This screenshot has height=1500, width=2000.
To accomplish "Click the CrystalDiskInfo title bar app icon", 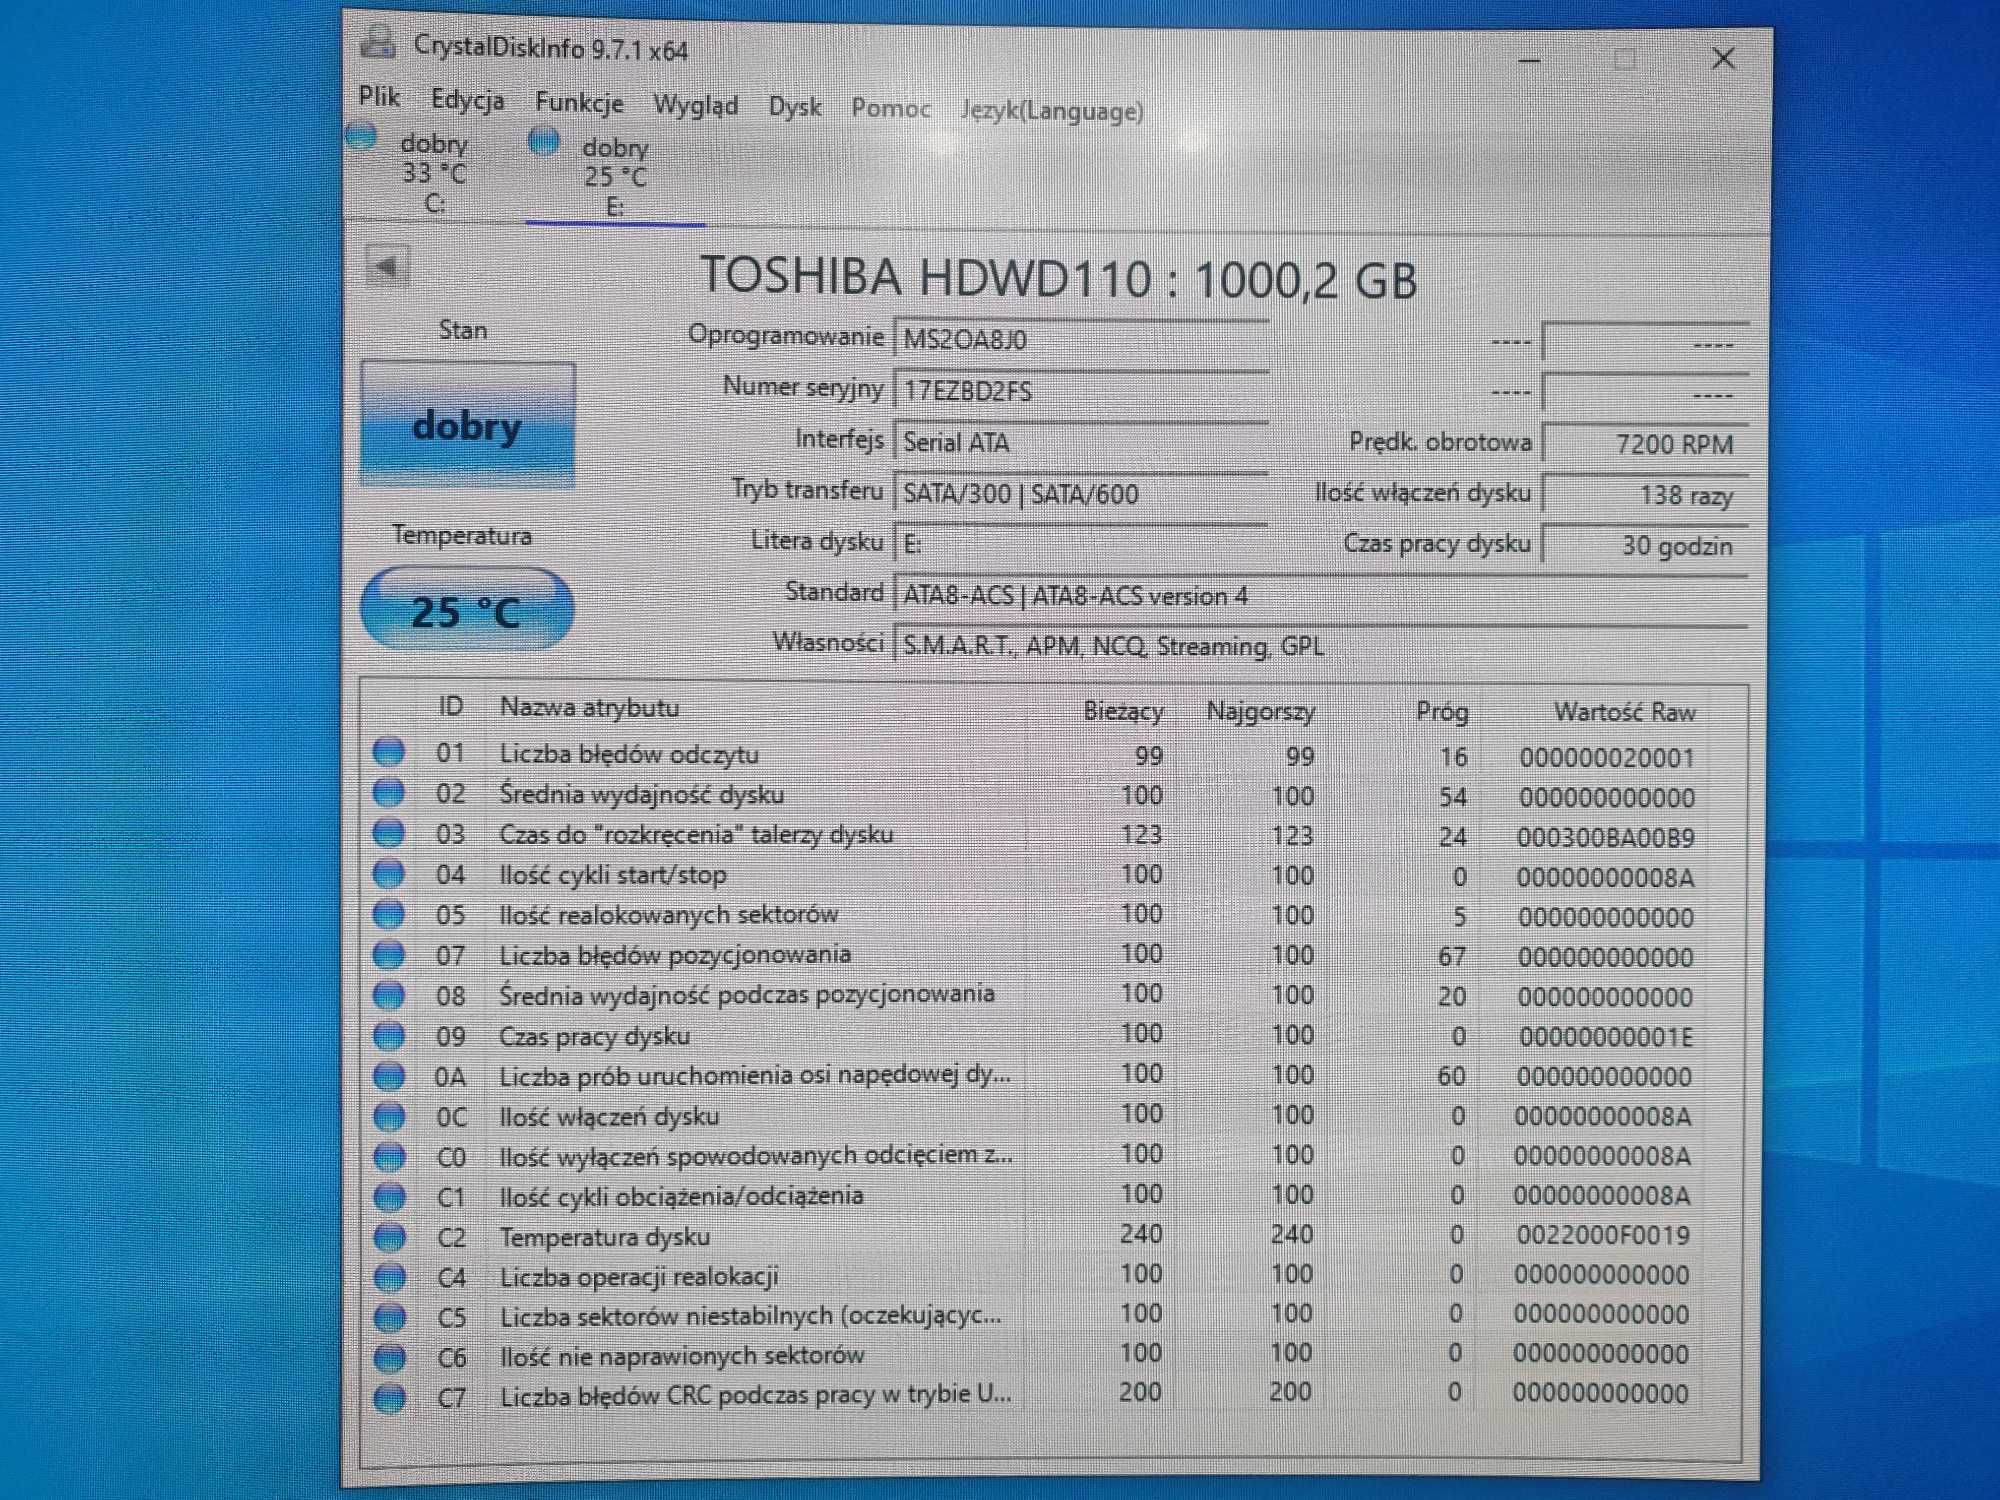I will coord(378,41).
